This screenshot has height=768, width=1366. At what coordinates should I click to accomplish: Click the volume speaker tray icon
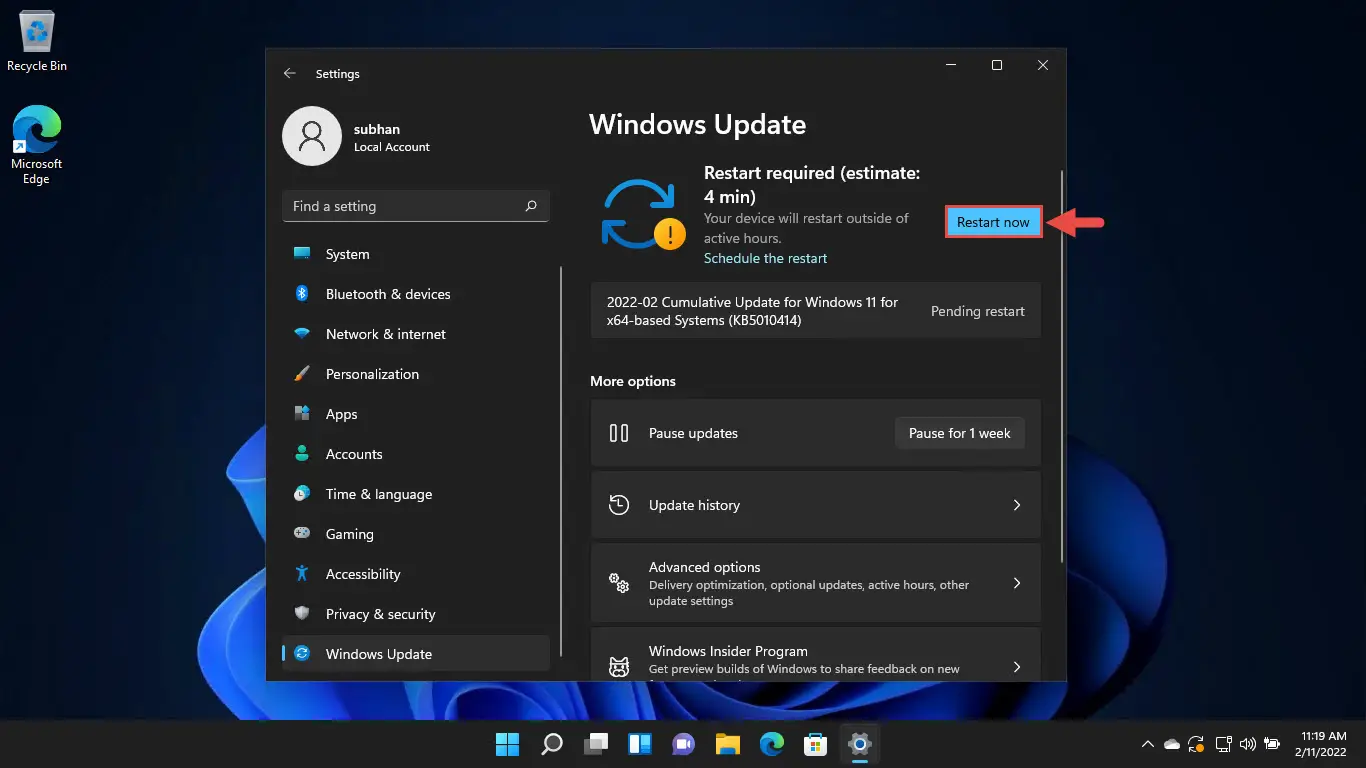point(1247,744)
